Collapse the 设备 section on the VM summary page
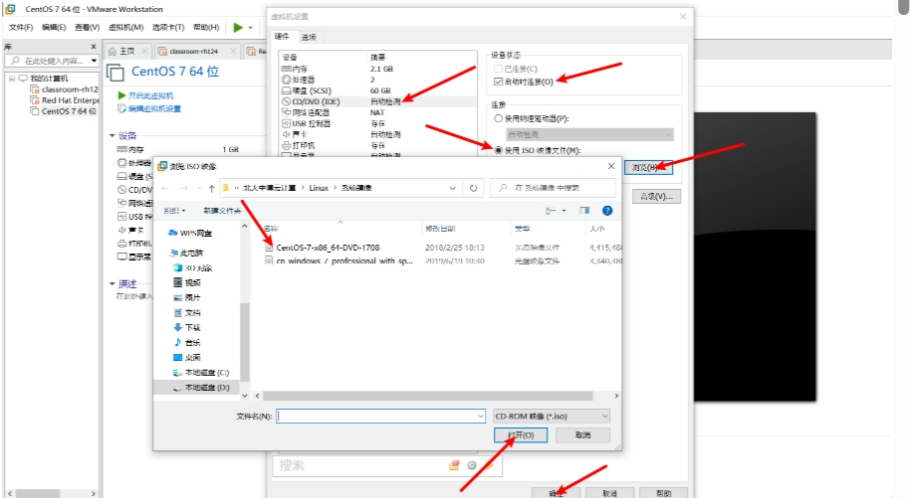 click(112, 136)
